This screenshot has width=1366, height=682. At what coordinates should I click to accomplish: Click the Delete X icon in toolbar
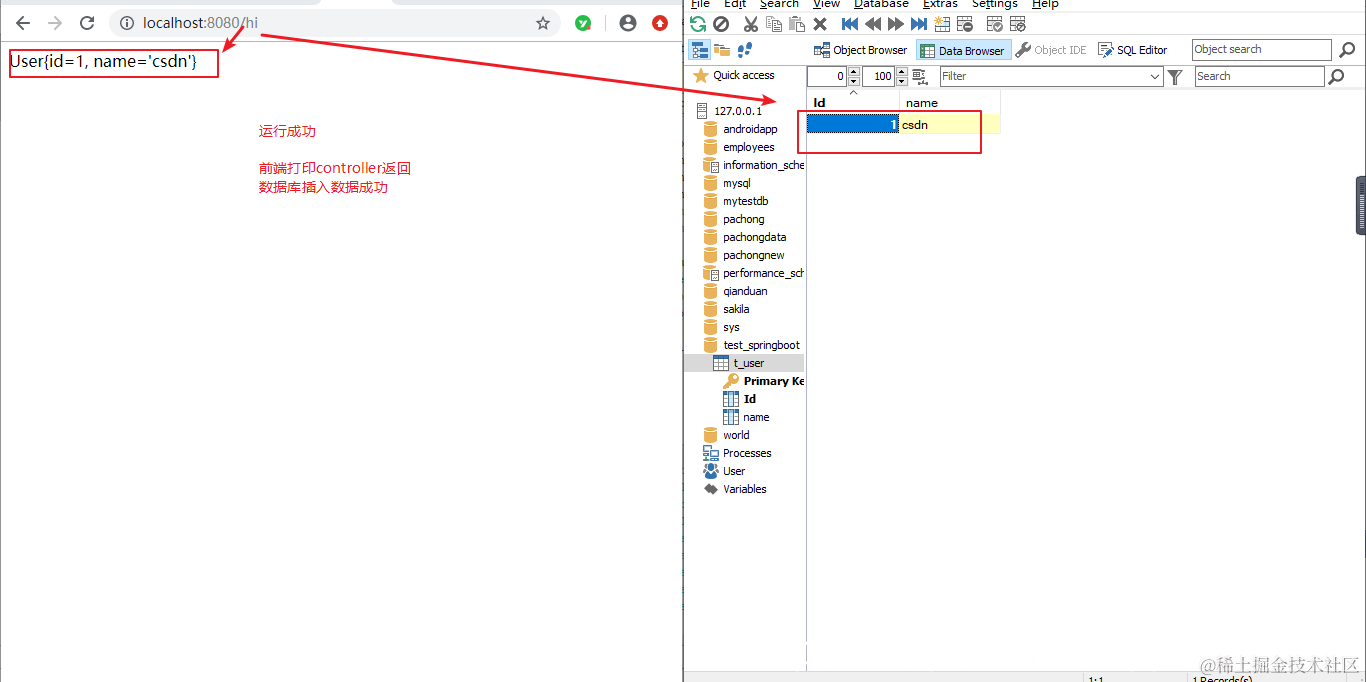(820, 24)
